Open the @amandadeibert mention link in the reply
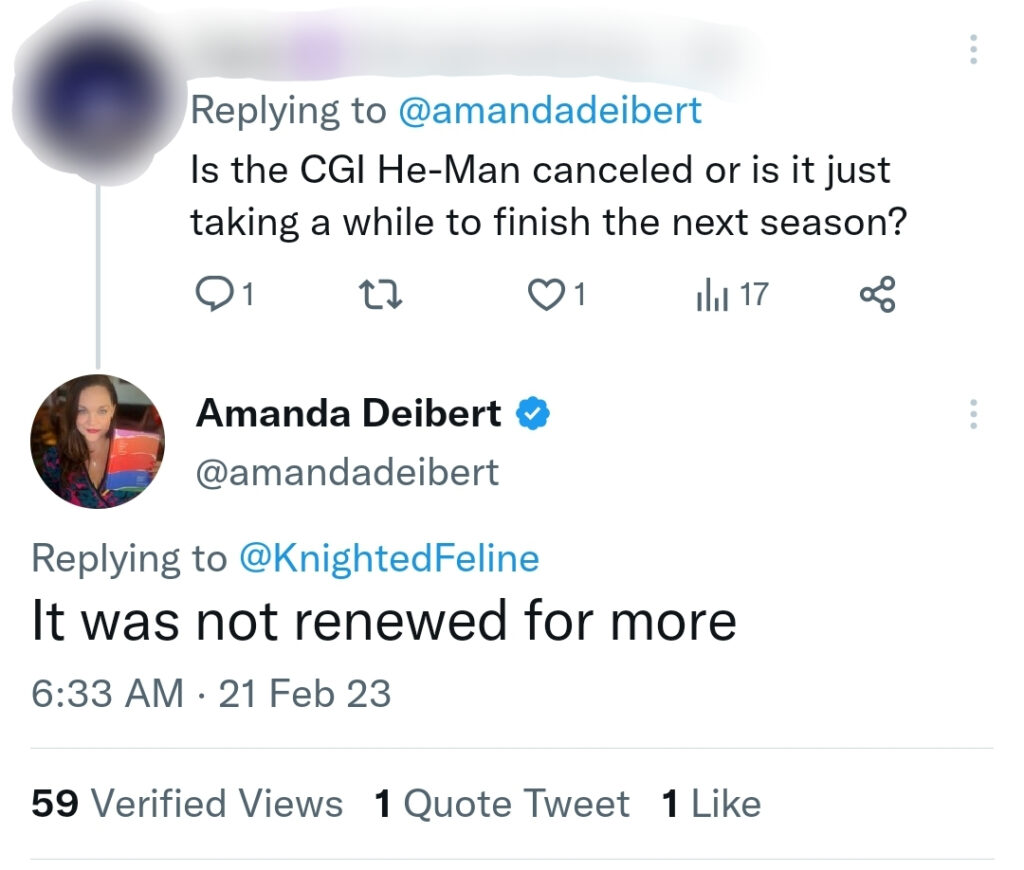 pyautogui.click(x=550, y=111)
